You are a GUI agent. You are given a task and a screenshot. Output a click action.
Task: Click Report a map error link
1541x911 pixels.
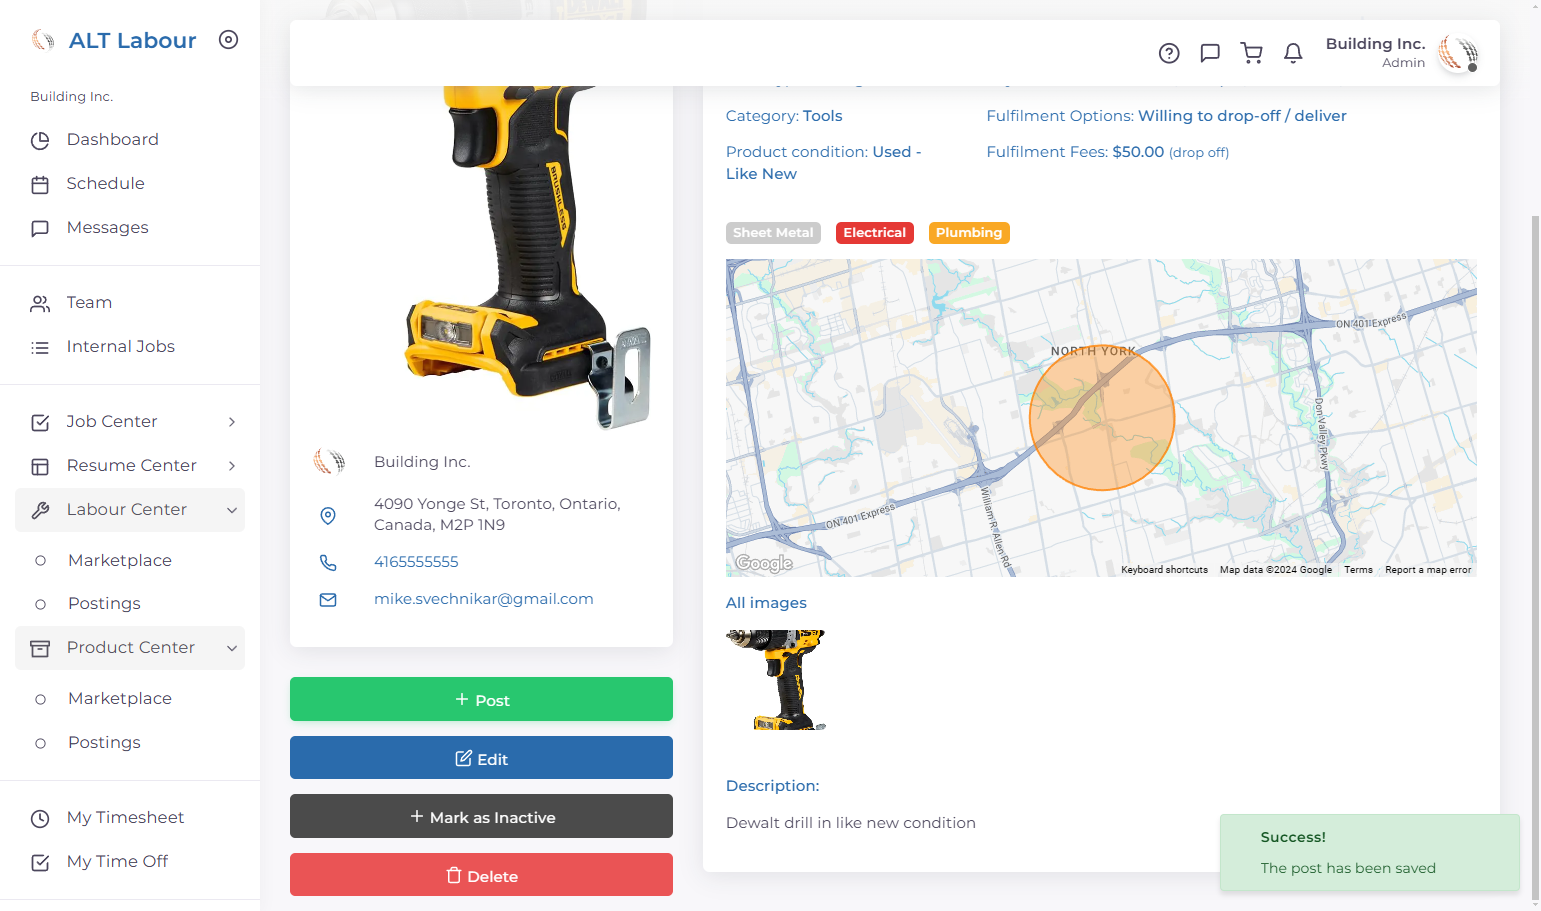pos(1428,570)
